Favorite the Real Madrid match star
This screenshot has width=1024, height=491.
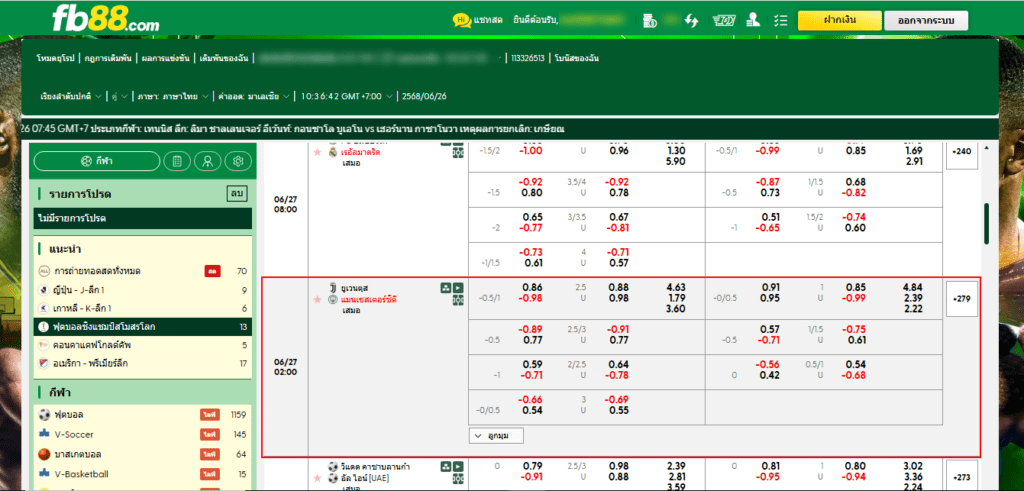[x=318, y=152]
